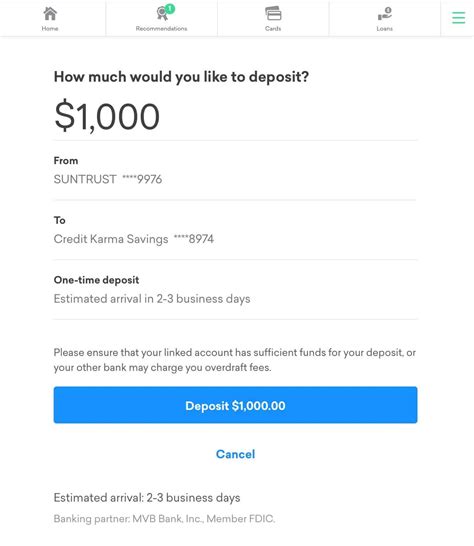This screenshot has height=546, width=474.
Task: Cancel the deposit
Action: (235, 454)
